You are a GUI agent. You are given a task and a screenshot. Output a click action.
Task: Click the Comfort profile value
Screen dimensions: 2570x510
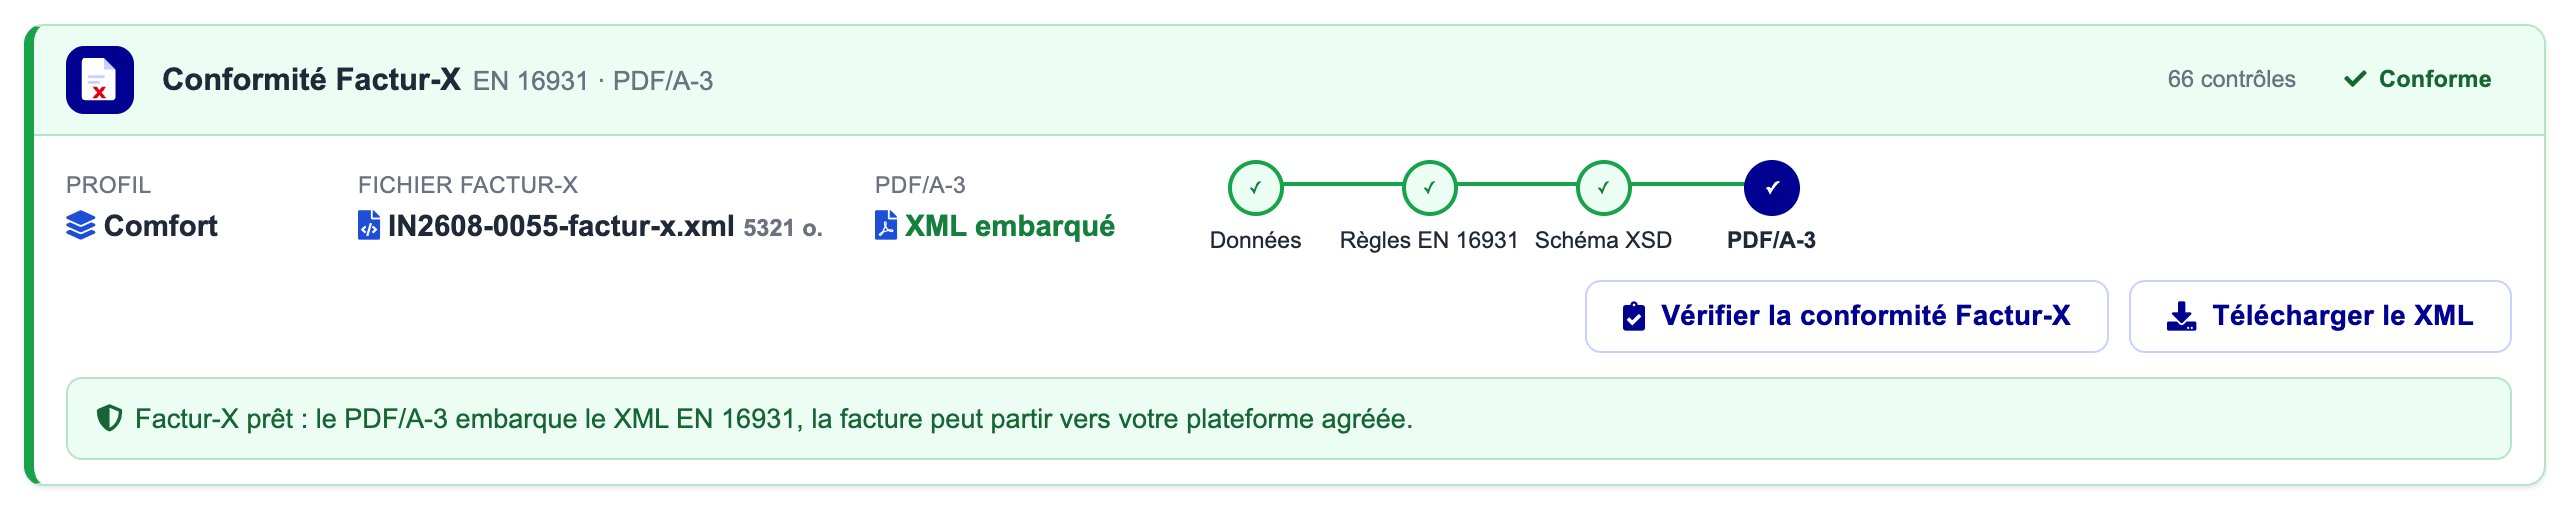coord(160,226)
